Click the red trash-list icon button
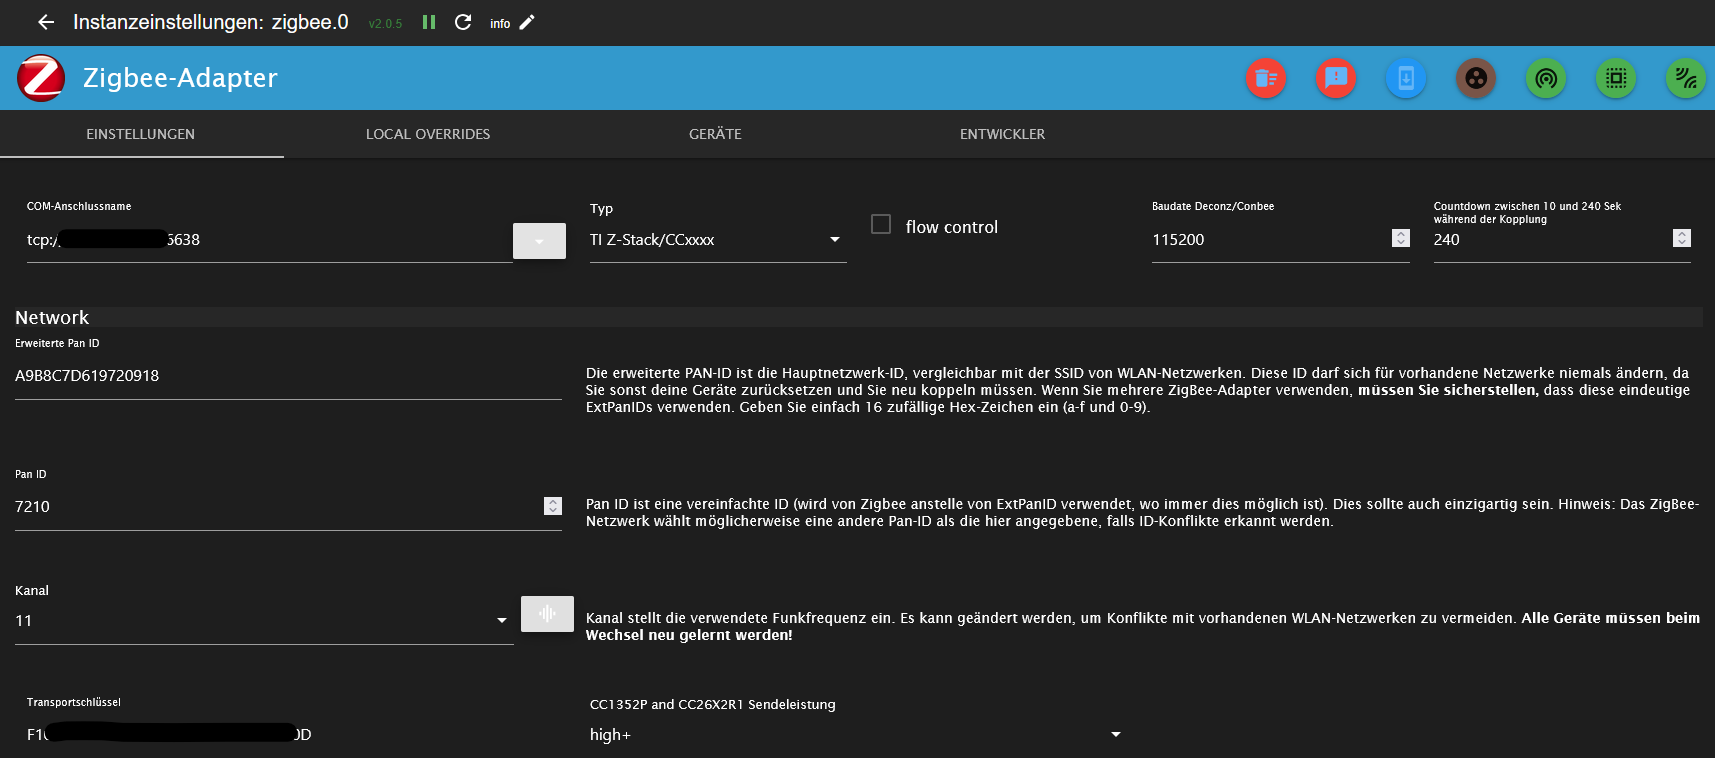This screenshot has height=758, width=1715. [x=1266, y=78]
